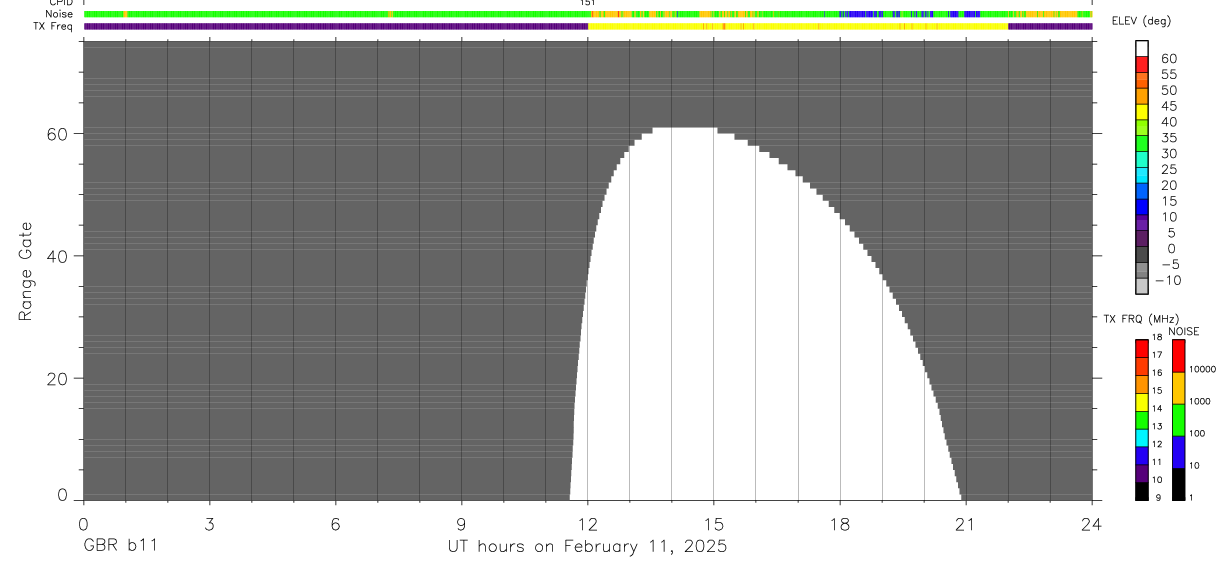Click the ELEV legend value '55'

click(1169, 74)
